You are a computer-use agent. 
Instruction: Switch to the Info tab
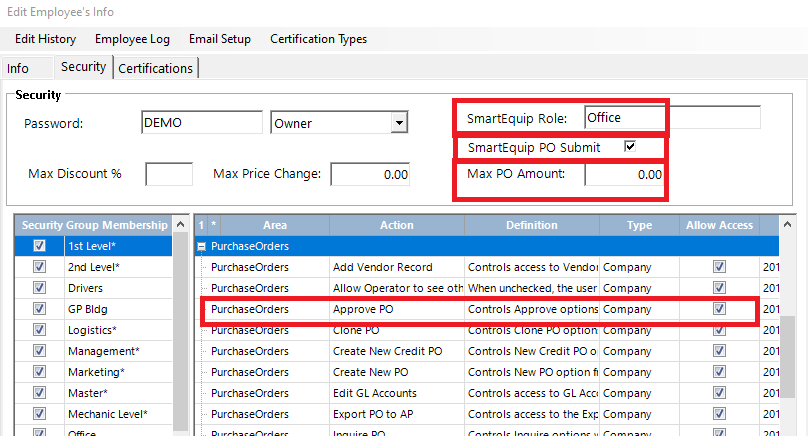coord(18,68)
